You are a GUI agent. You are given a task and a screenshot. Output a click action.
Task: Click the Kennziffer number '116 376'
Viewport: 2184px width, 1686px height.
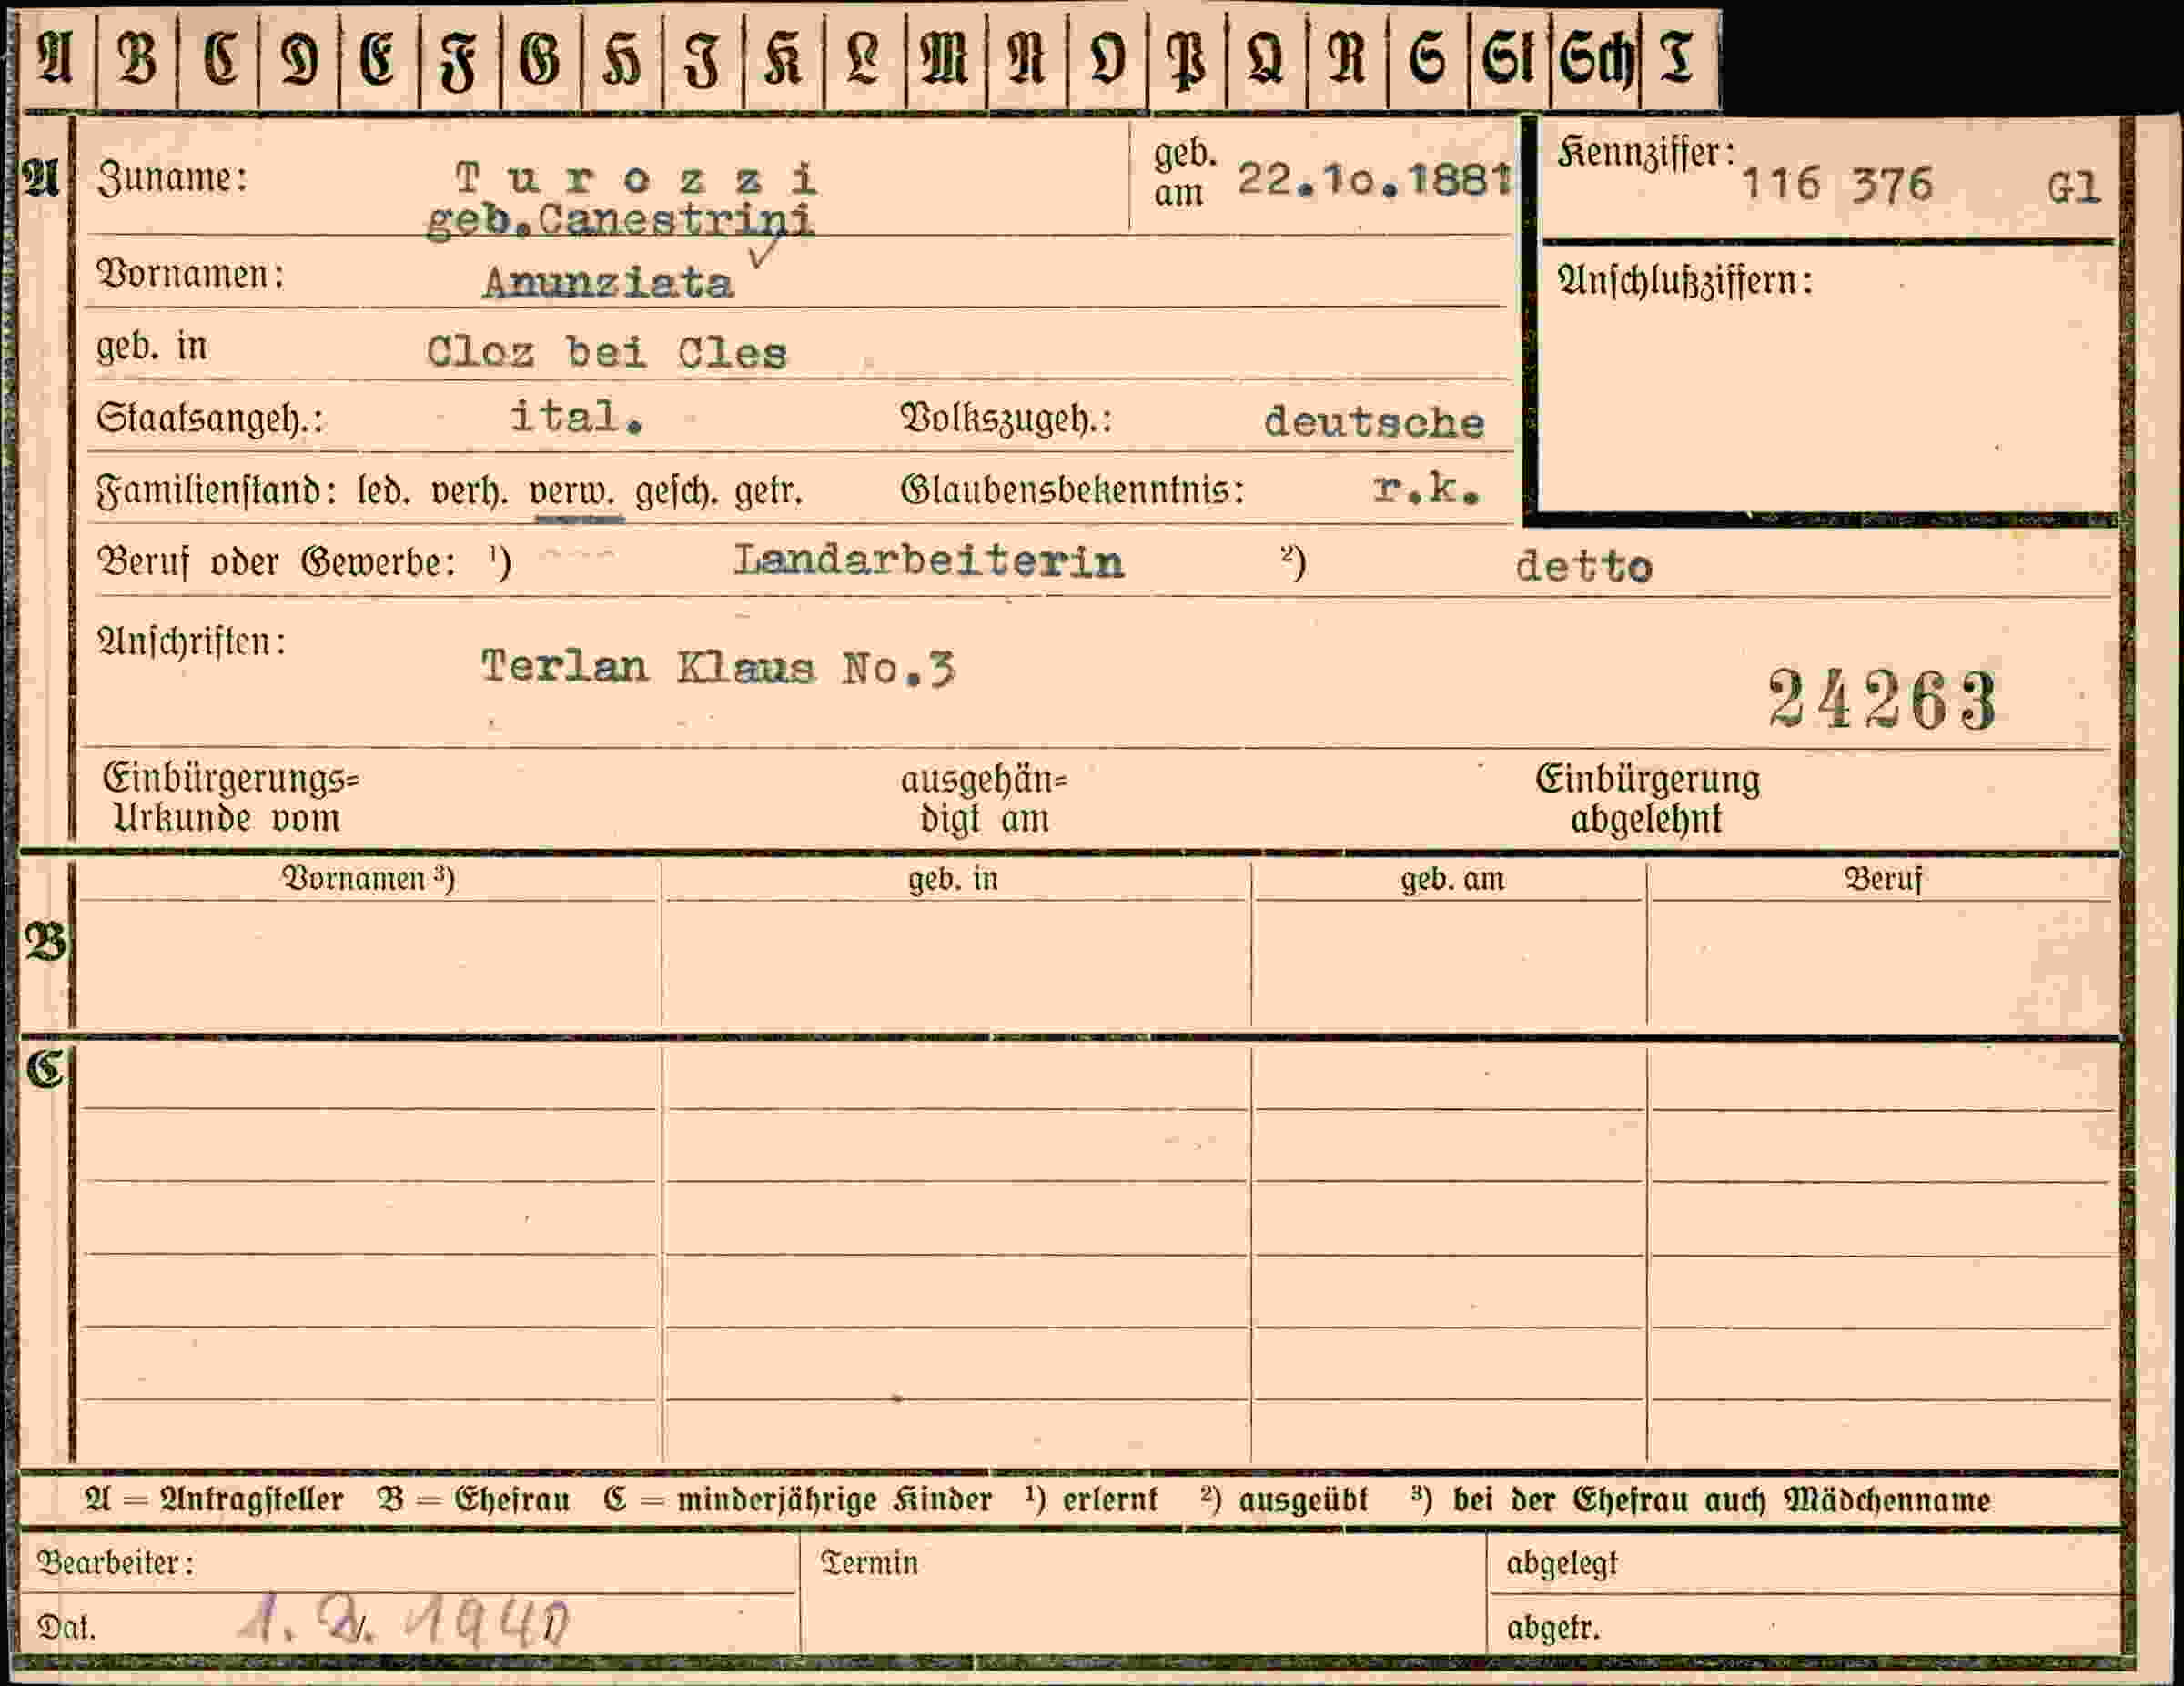pos(1837,185)
